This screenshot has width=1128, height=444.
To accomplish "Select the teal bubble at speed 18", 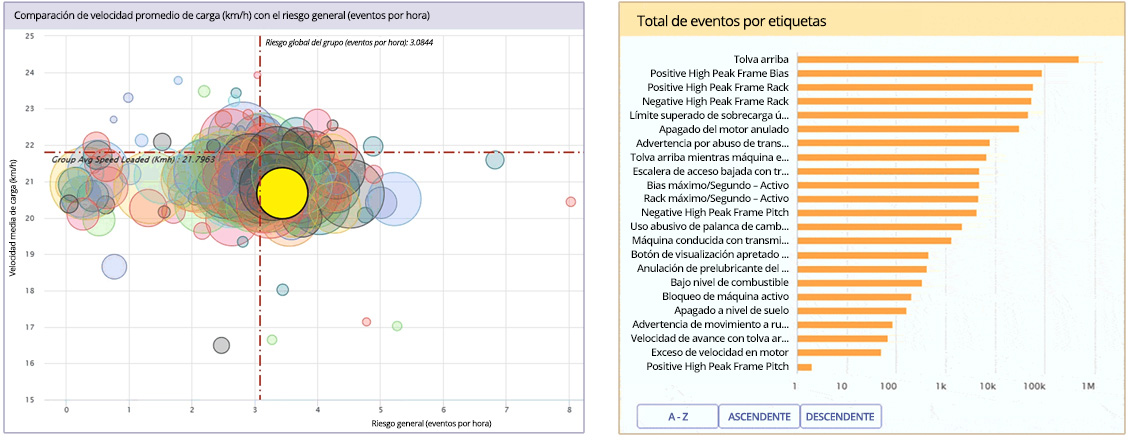I will click(282, 289).
